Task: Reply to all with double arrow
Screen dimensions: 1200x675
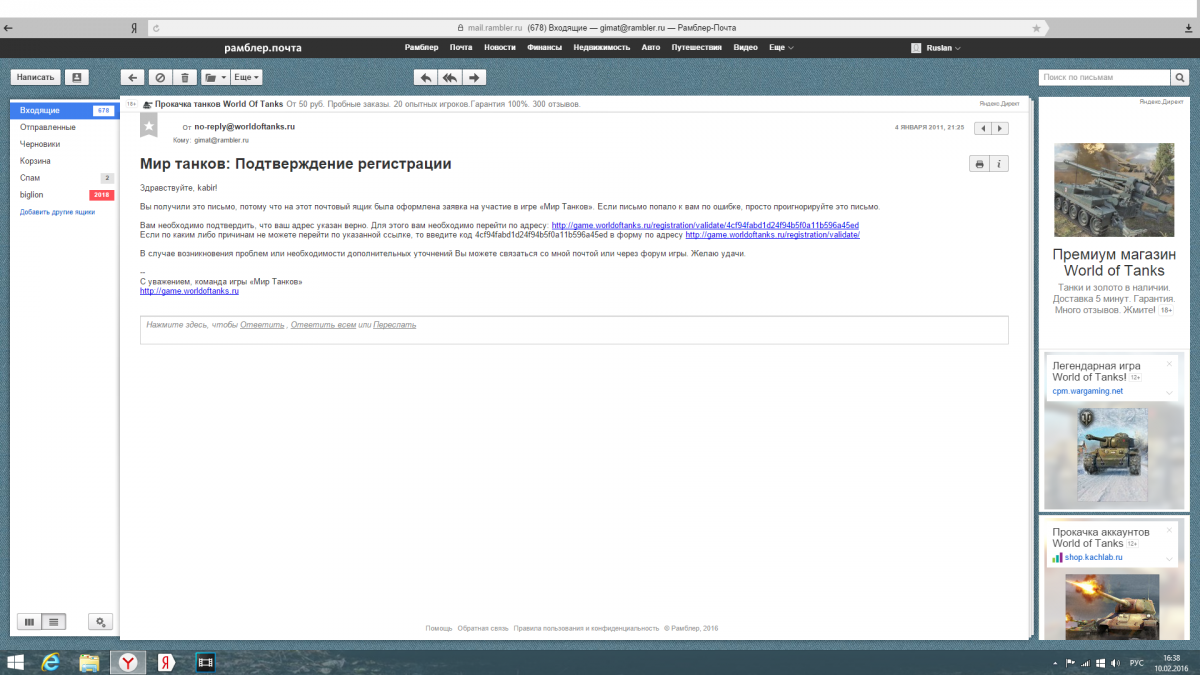Action: pyautogui.click(x=450, y=77)
